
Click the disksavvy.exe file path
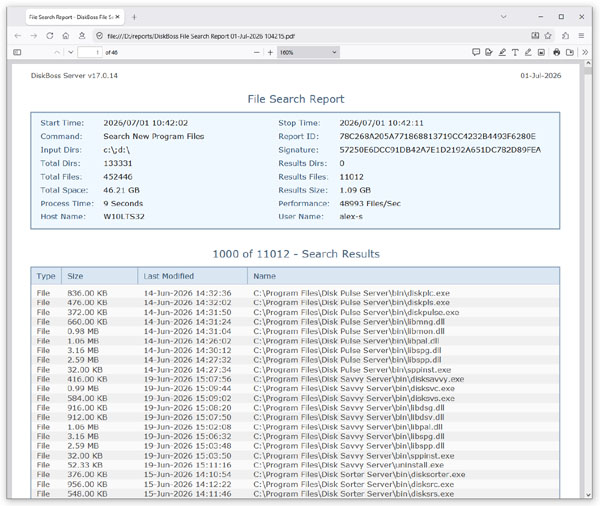pyautogui.click(x=359, y=379)
